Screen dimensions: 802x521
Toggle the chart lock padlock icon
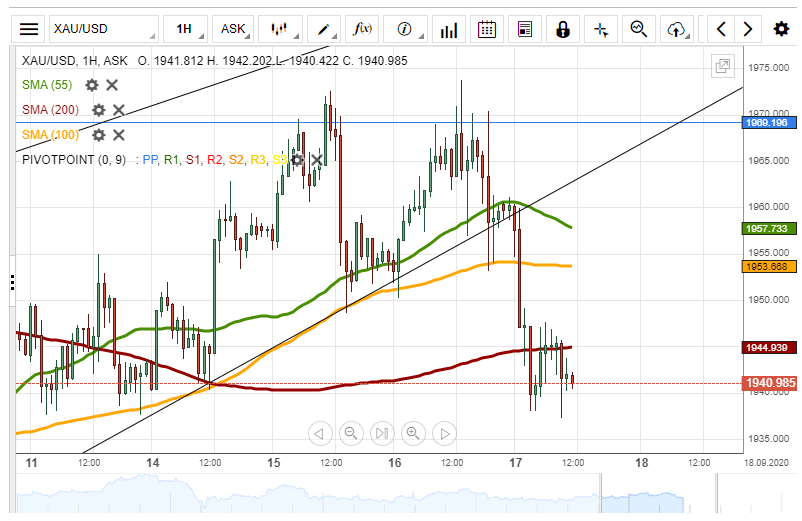coord(563,29)
